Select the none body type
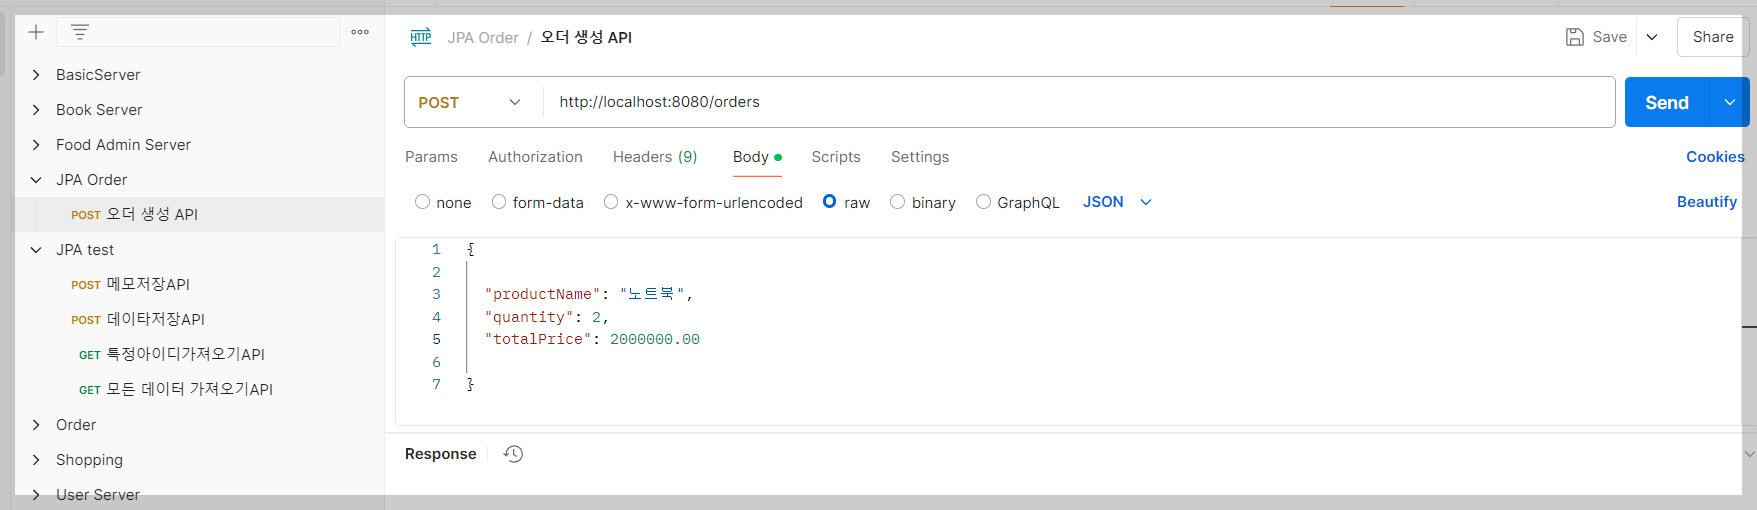Viewport: 1757px width, 510px height. 422,202
